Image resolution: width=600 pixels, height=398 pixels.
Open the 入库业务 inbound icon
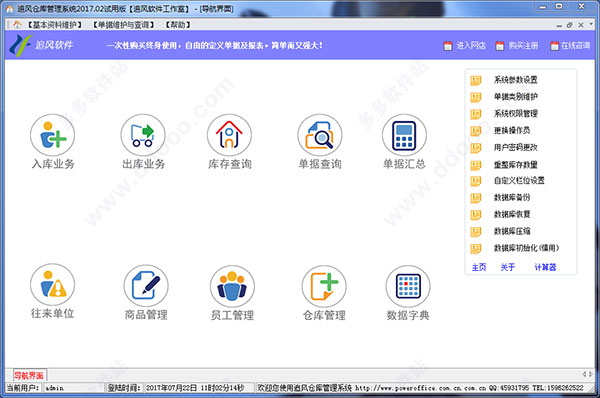pyautogui.click(x=52, y=135)
